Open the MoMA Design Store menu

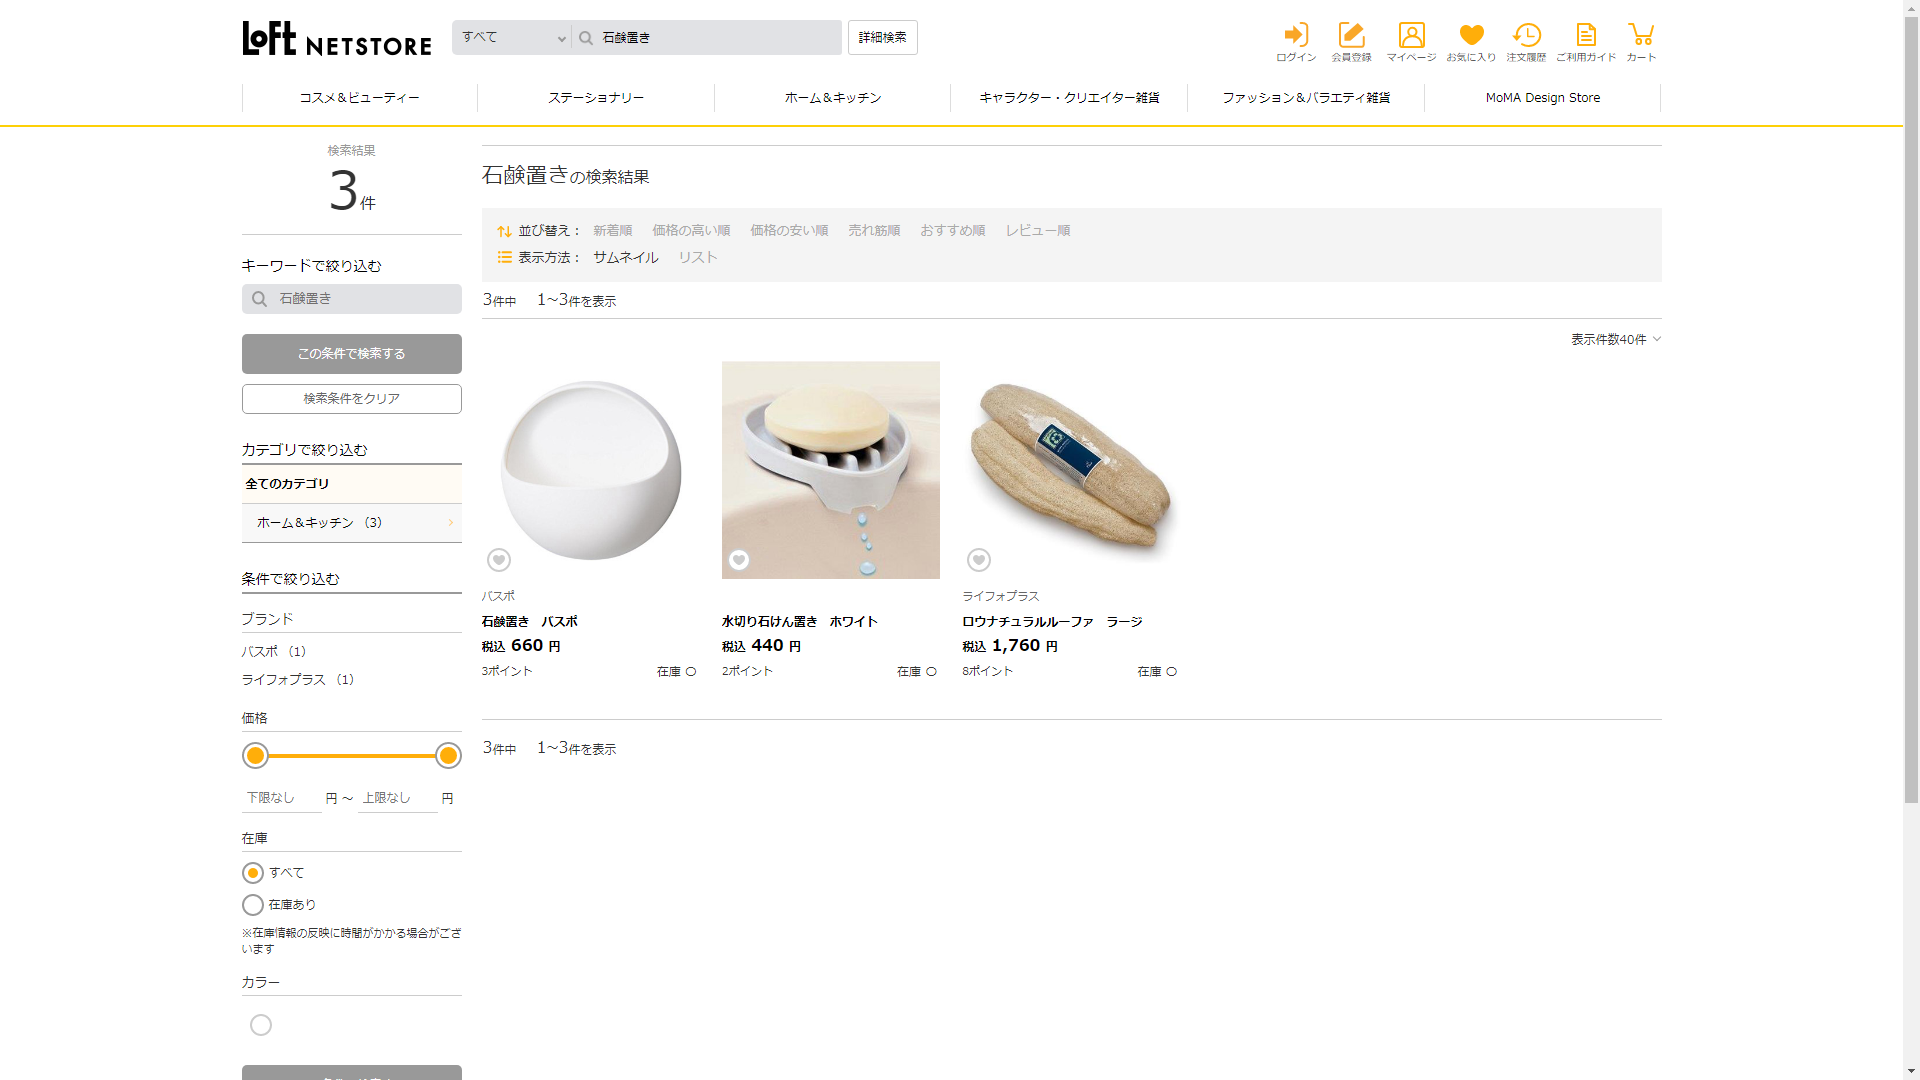(1542, 98)
